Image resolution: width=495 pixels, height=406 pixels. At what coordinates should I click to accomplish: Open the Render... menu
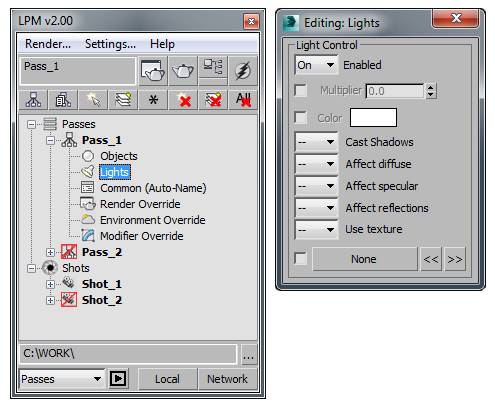point(48,44)
